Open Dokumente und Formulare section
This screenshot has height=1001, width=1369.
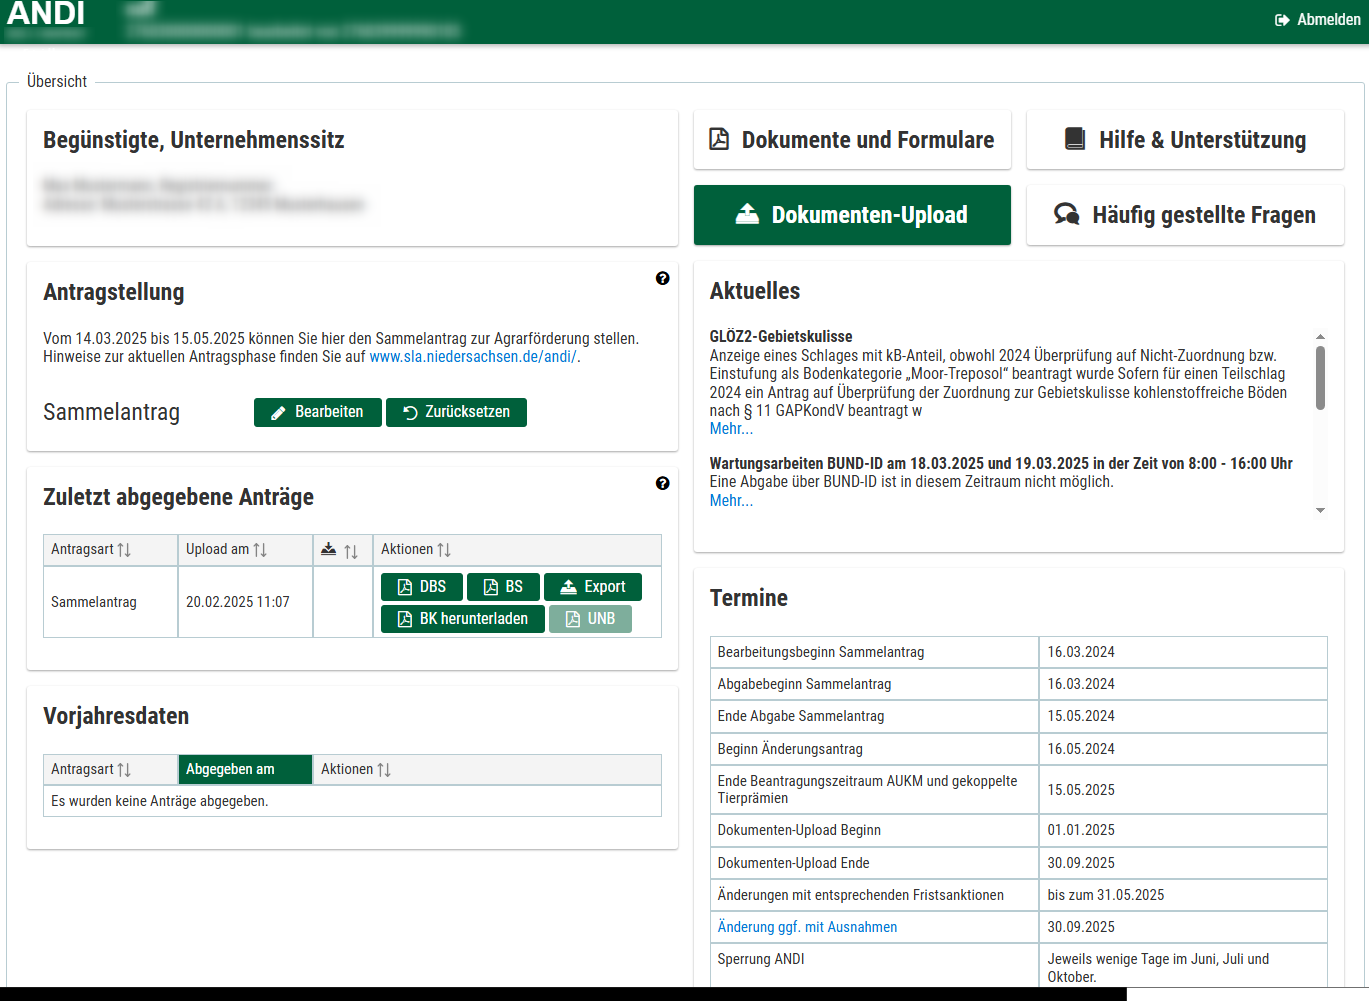coord(852,140)
